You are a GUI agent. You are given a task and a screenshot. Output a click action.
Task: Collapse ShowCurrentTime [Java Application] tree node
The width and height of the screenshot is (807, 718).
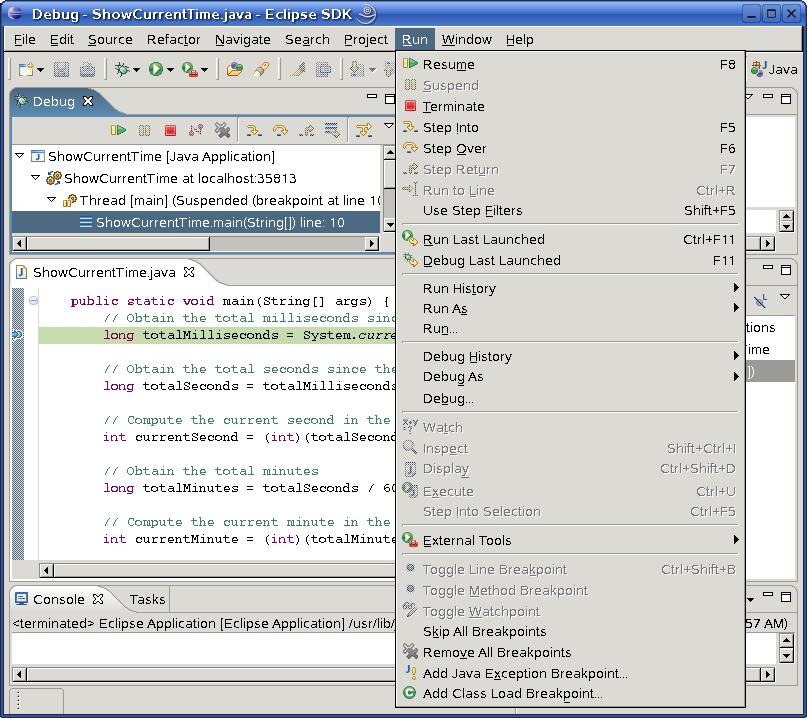(20, 155)
